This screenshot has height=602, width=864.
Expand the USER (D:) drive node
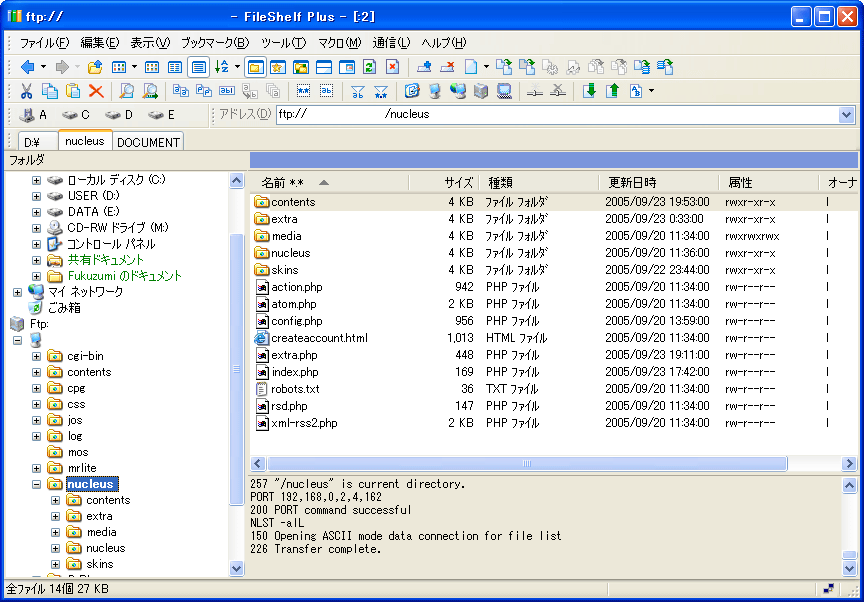(x=36, y=196)
